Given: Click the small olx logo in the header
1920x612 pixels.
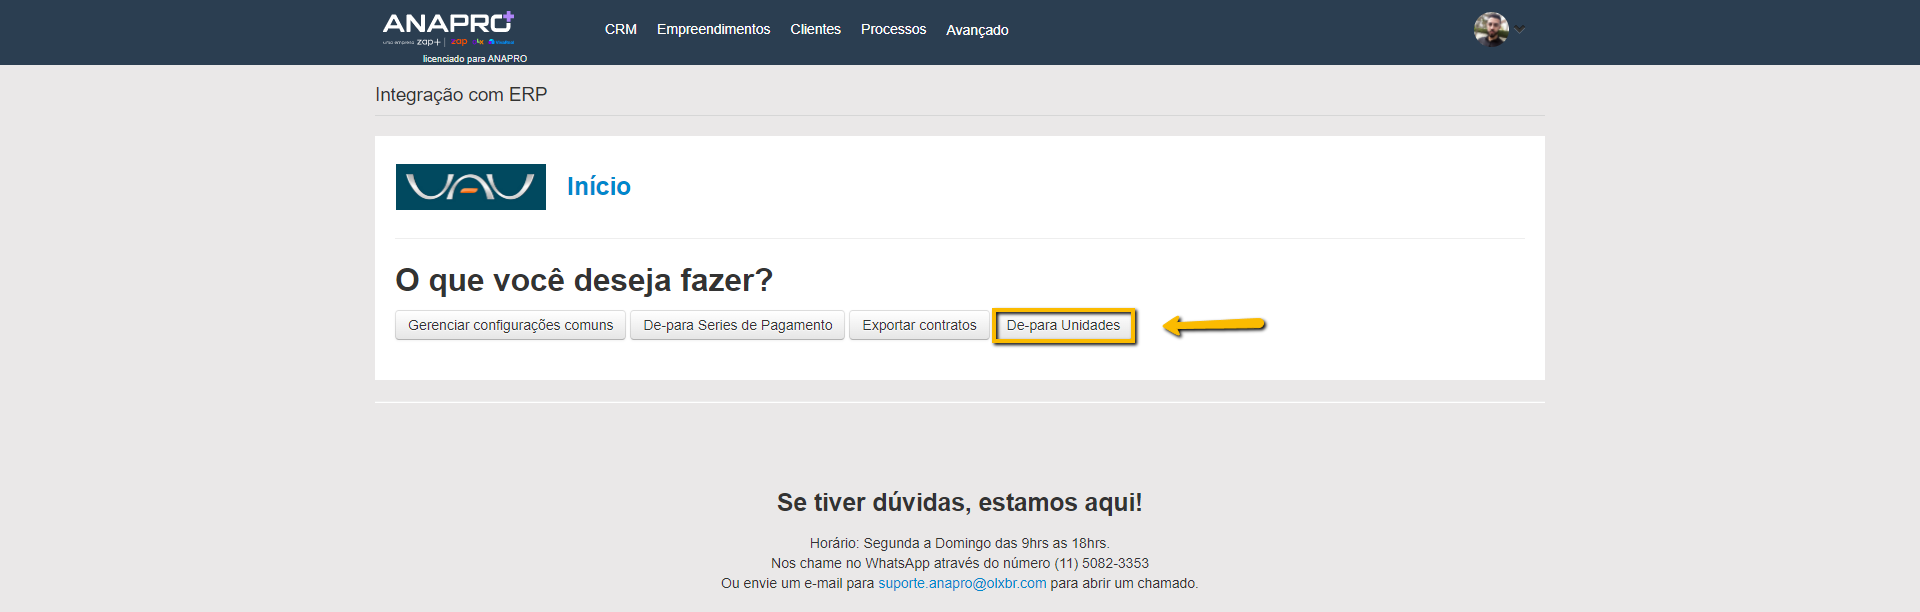Looking at the screenshot, I should click(x=480, y=42).
